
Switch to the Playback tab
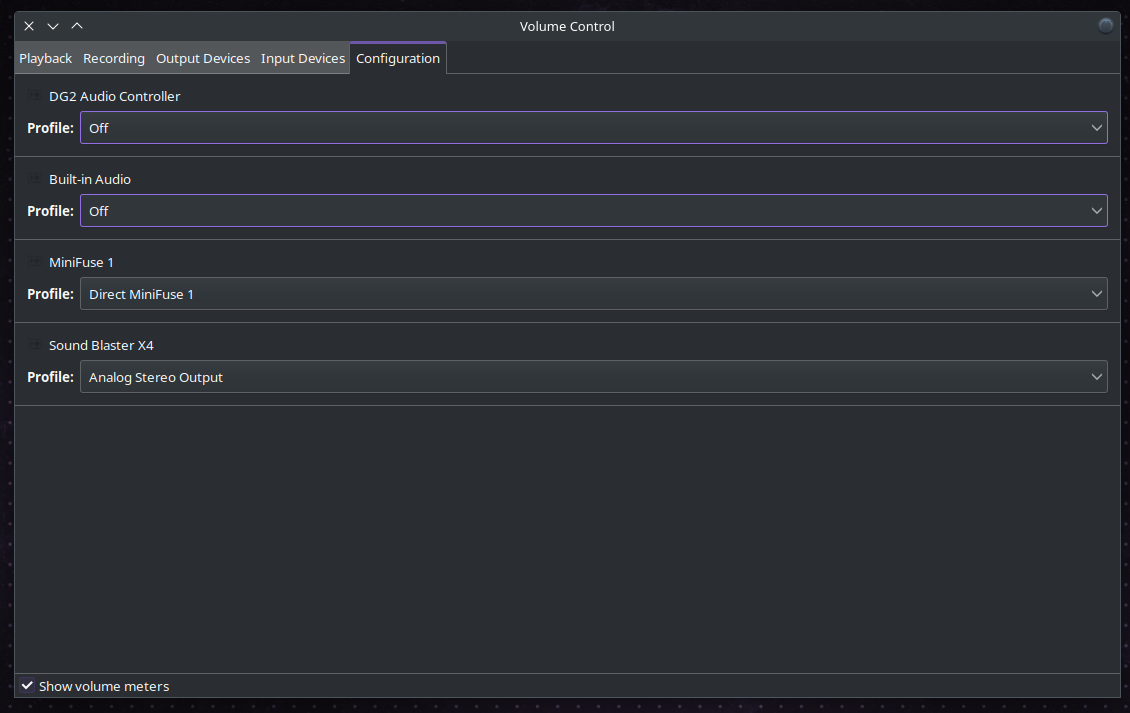point(45,58)
